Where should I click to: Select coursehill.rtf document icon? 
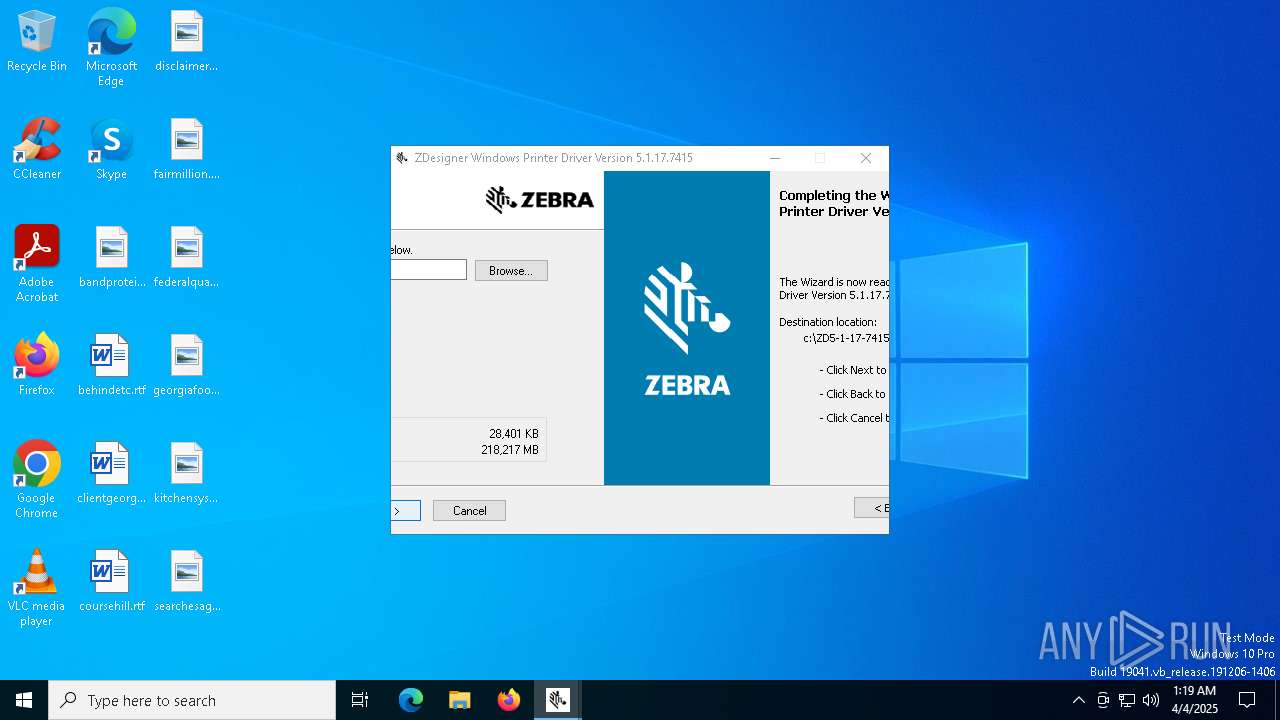[112, 582]
